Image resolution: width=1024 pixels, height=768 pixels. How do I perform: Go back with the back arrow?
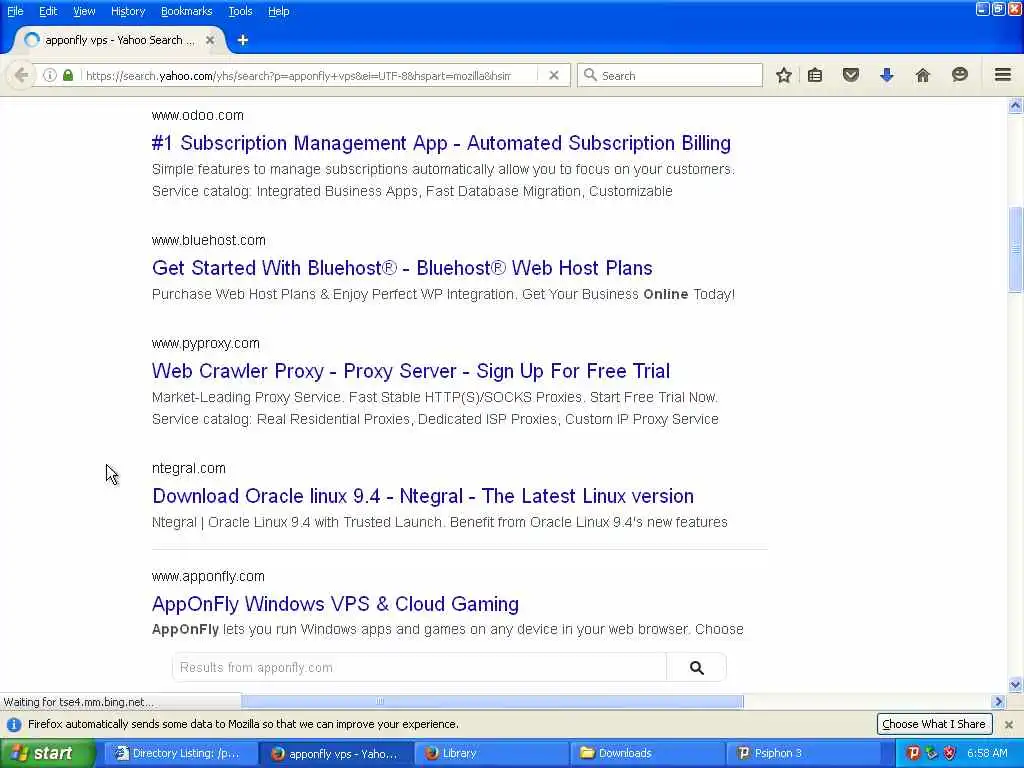pos(21,75)
